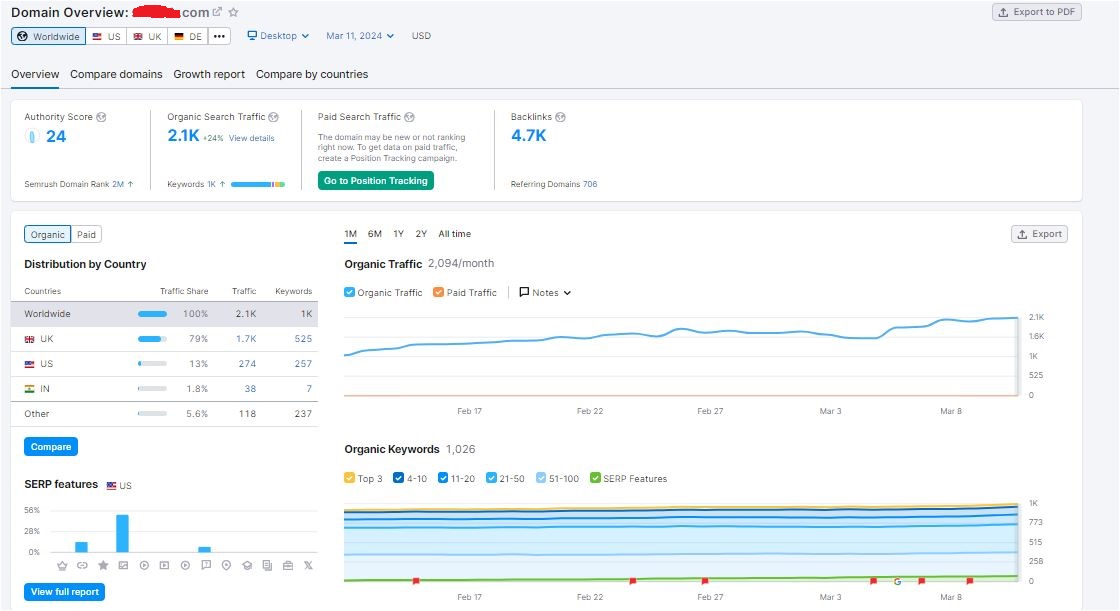Toggle the Paid Traffic checkbox
This screenshot has height=611, width=1120.
(x=439, y=293)
